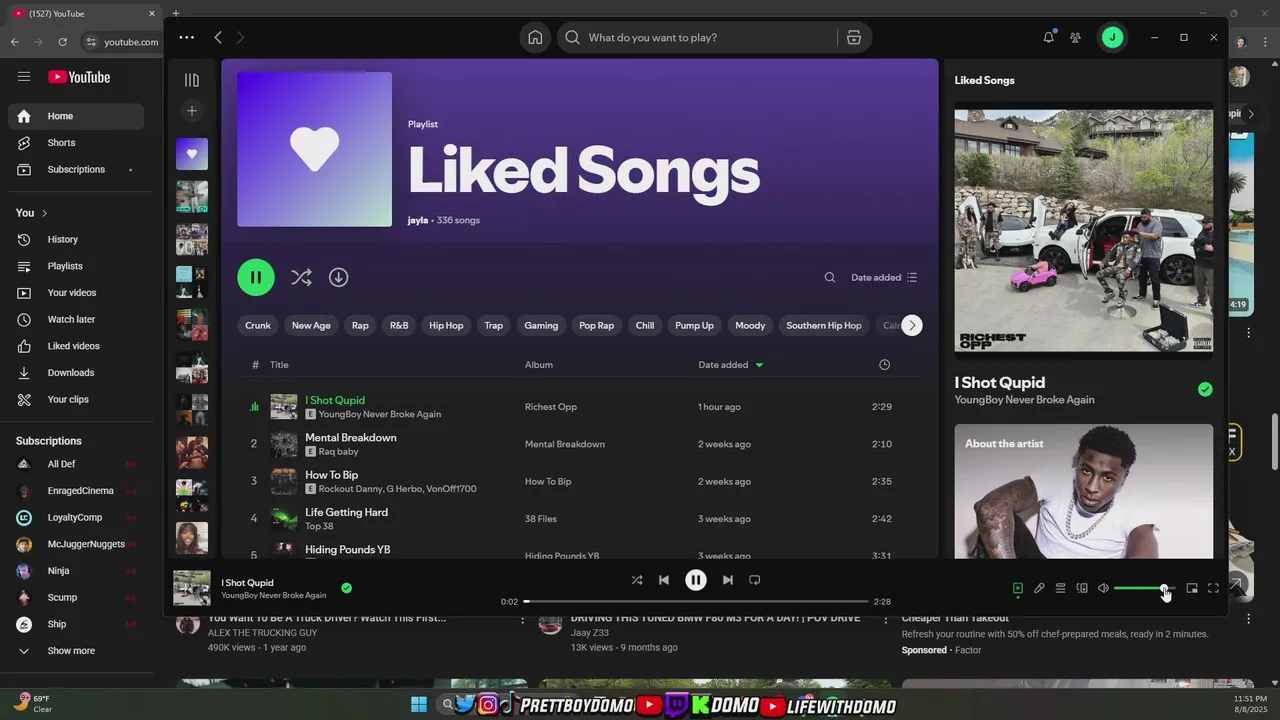Open YouTube hamburger menu
The height and width of the screenshot is (720, 1280).
coord(24,77)
